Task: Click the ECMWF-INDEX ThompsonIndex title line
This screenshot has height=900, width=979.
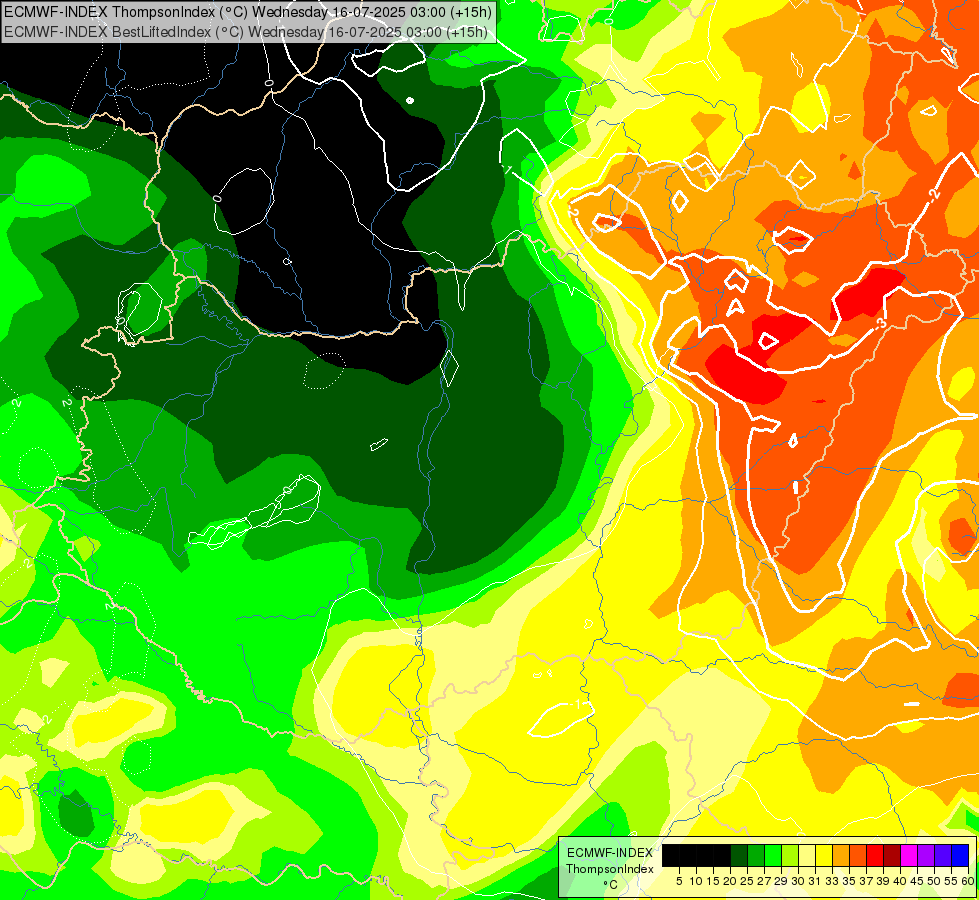Action: [248, 11]
